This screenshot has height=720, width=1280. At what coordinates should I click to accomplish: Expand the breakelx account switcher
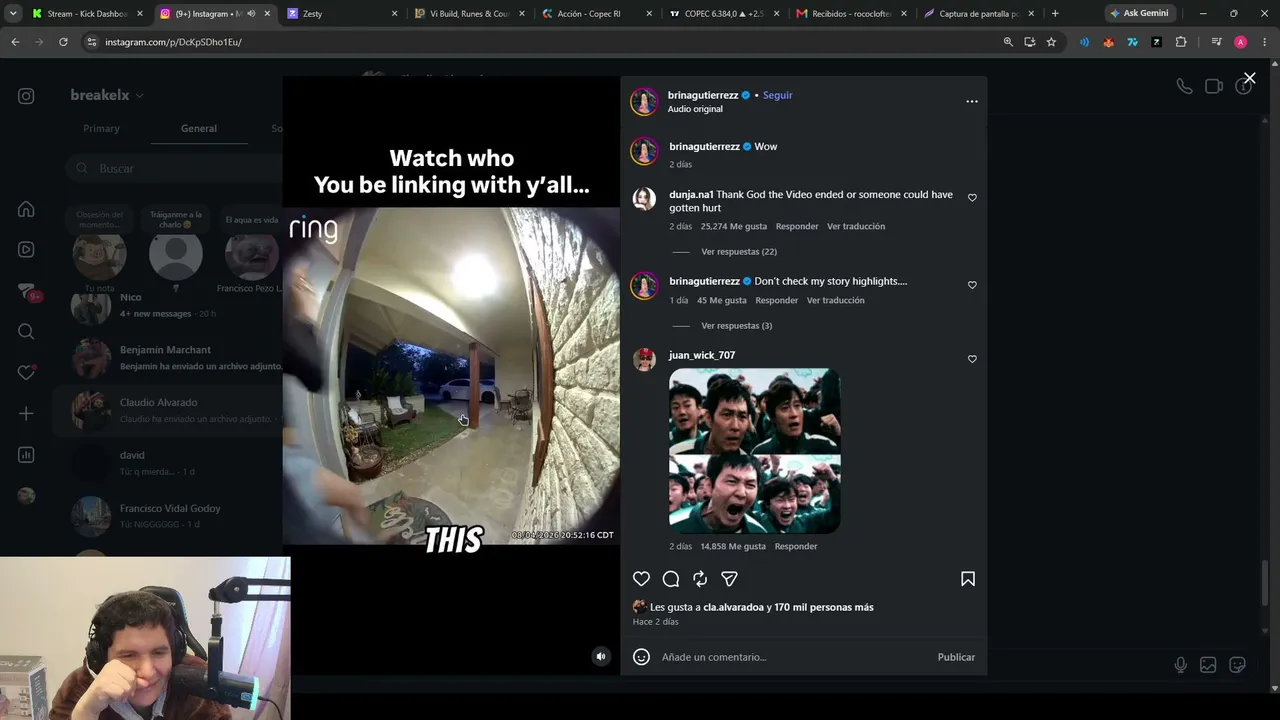(107, 95)
